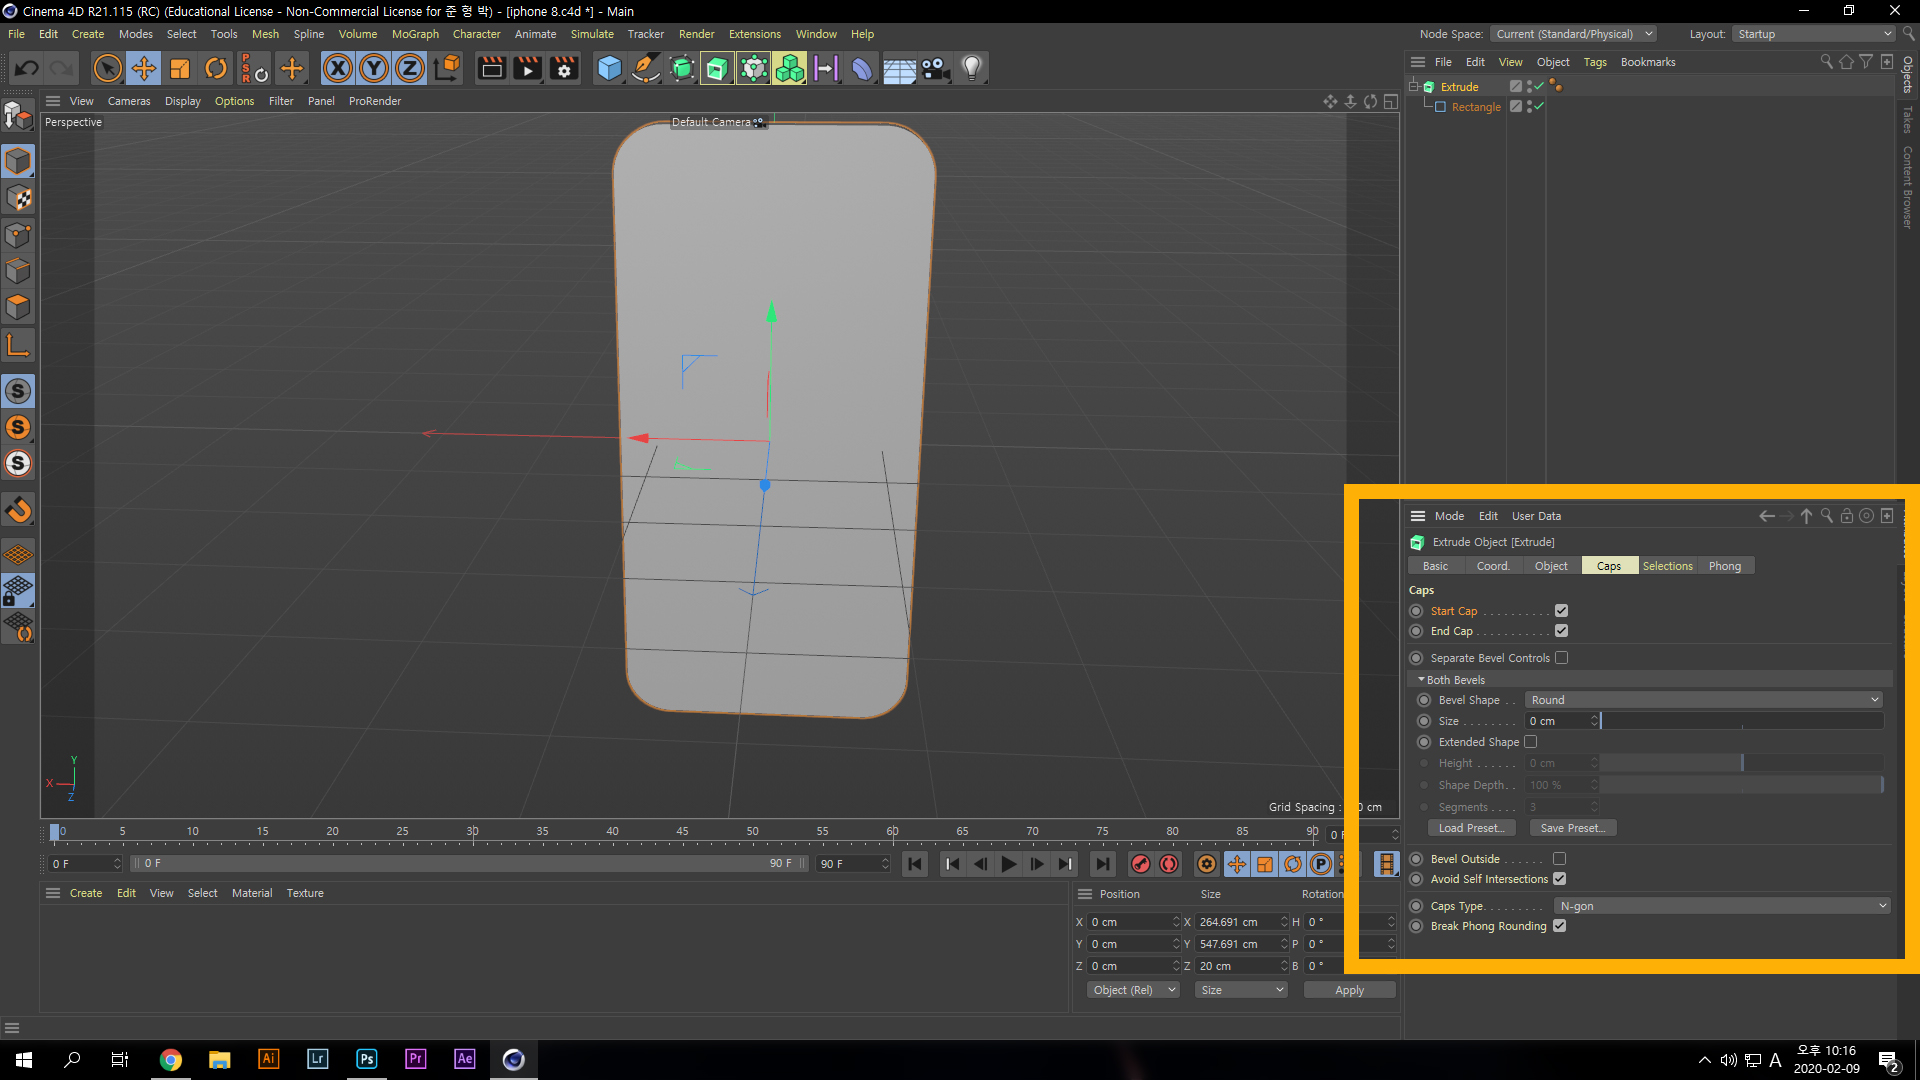Uncheck Break Phong Rounding

tap(1559, 926)
